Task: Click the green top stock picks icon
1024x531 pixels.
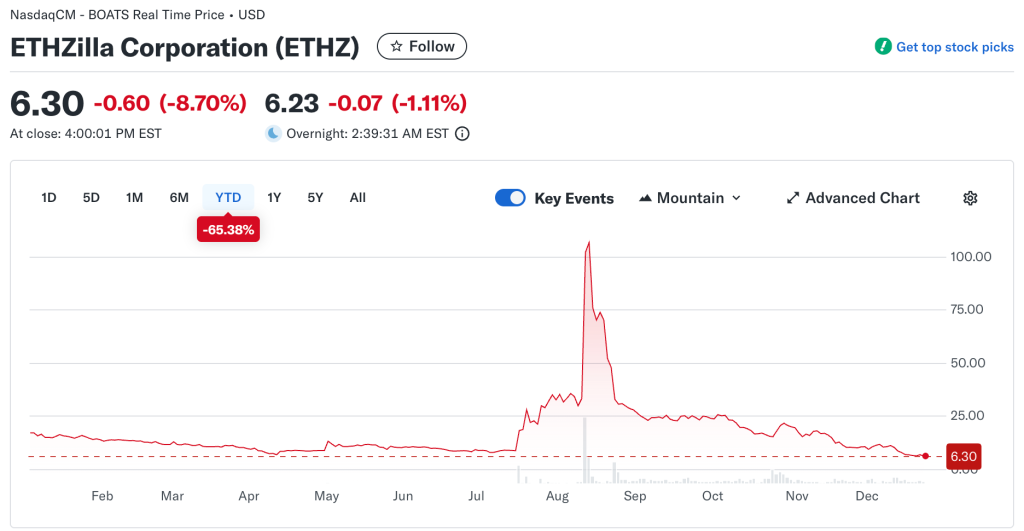Action: coord(883,46)
